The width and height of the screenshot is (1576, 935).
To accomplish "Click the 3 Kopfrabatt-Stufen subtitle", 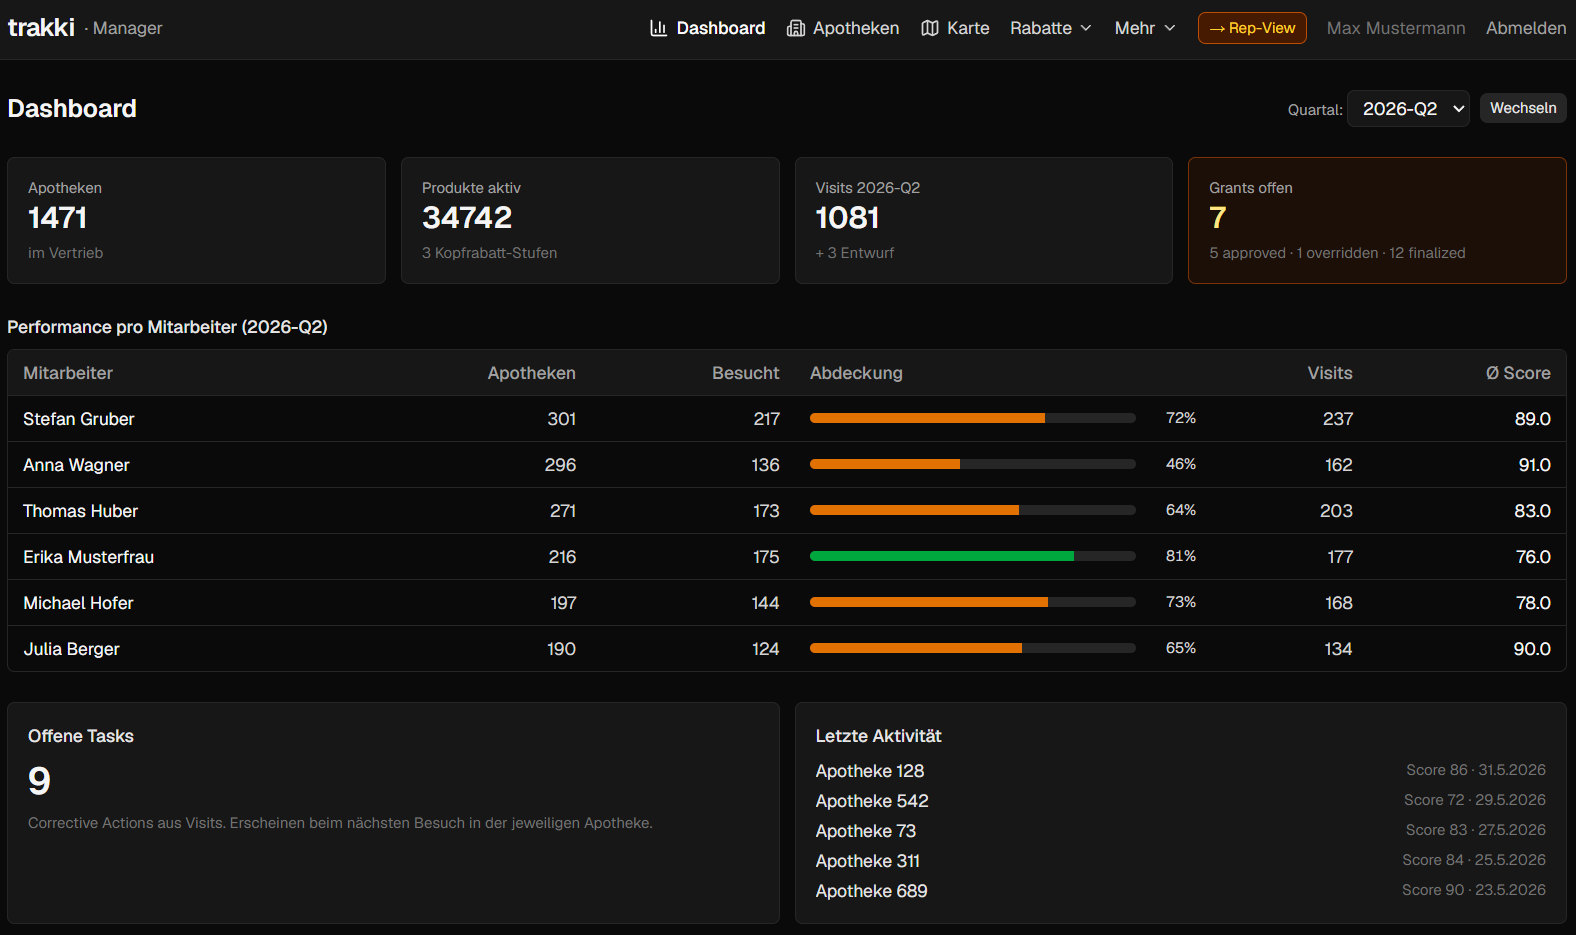I will coord(489,253).
